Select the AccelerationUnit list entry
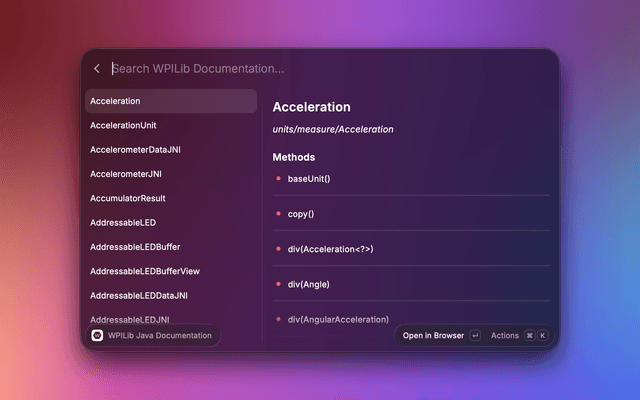This screenshot has width=640, height=400. pyautogui.click(x=171, y=125)
